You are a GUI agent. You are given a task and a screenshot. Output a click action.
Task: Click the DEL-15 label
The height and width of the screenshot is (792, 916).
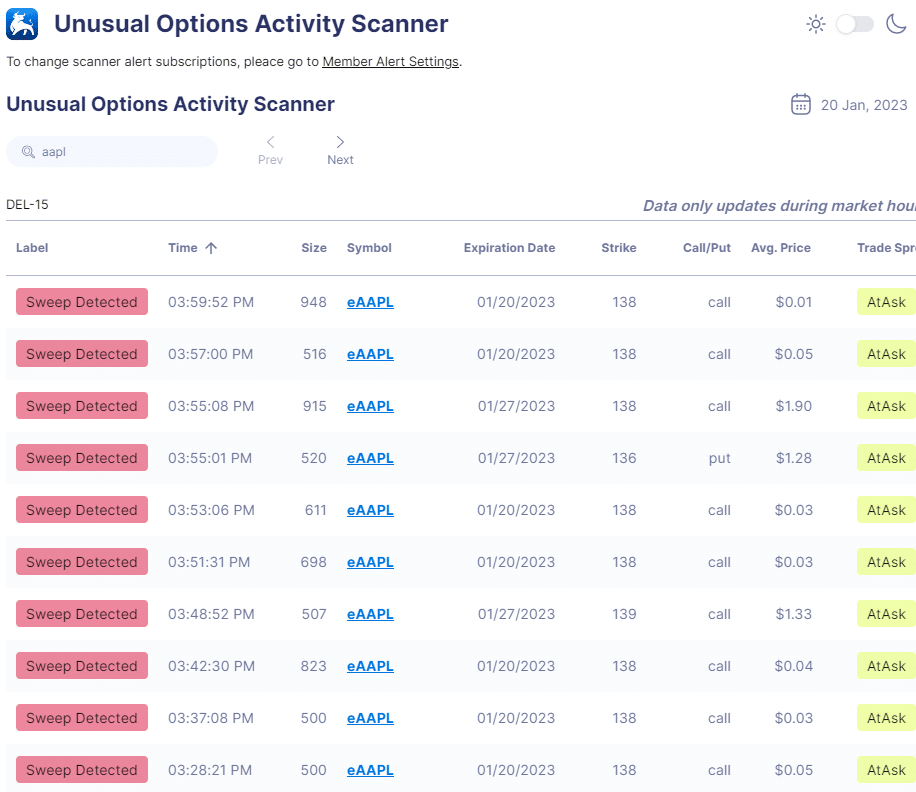point(27,204)
